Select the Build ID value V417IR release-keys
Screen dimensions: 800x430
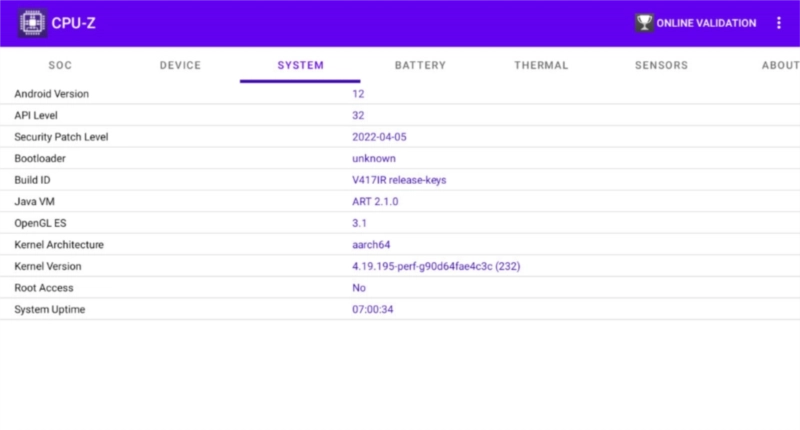pos(399,180)
